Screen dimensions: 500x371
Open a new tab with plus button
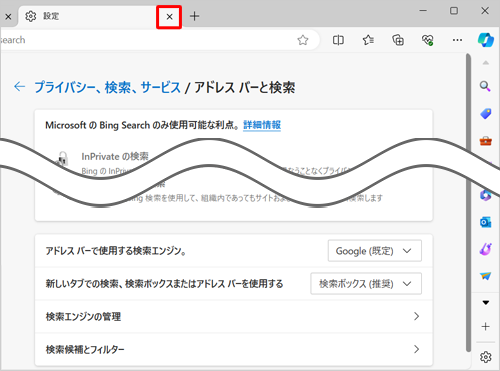pyautogui.click(x=194, y=16)
